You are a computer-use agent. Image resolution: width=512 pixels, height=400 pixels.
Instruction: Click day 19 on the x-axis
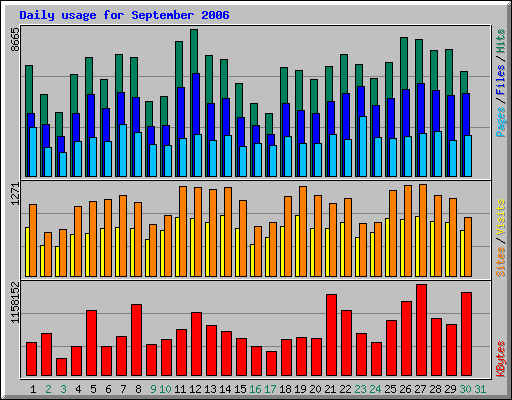[x=300, y=389]
